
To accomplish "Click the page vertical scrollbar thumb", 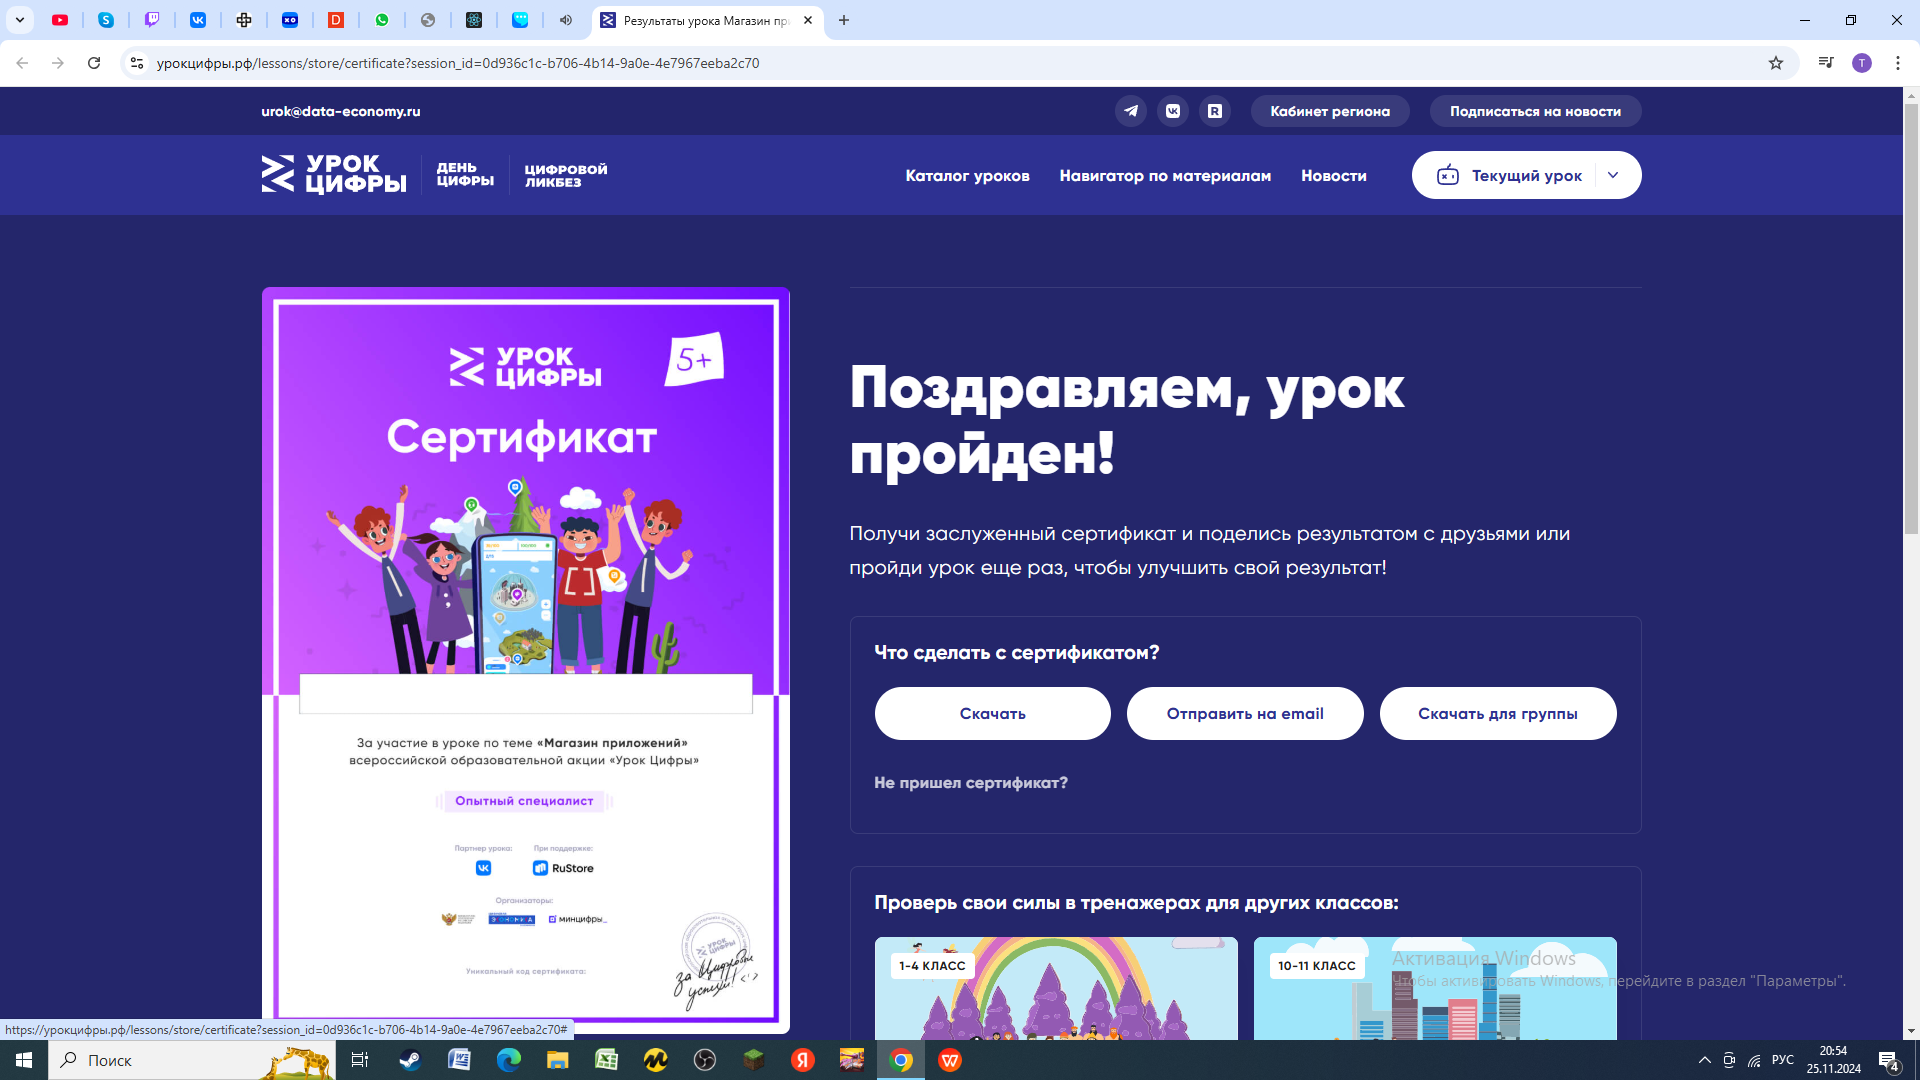I will pyautogui.click(x=1911, y=318).
